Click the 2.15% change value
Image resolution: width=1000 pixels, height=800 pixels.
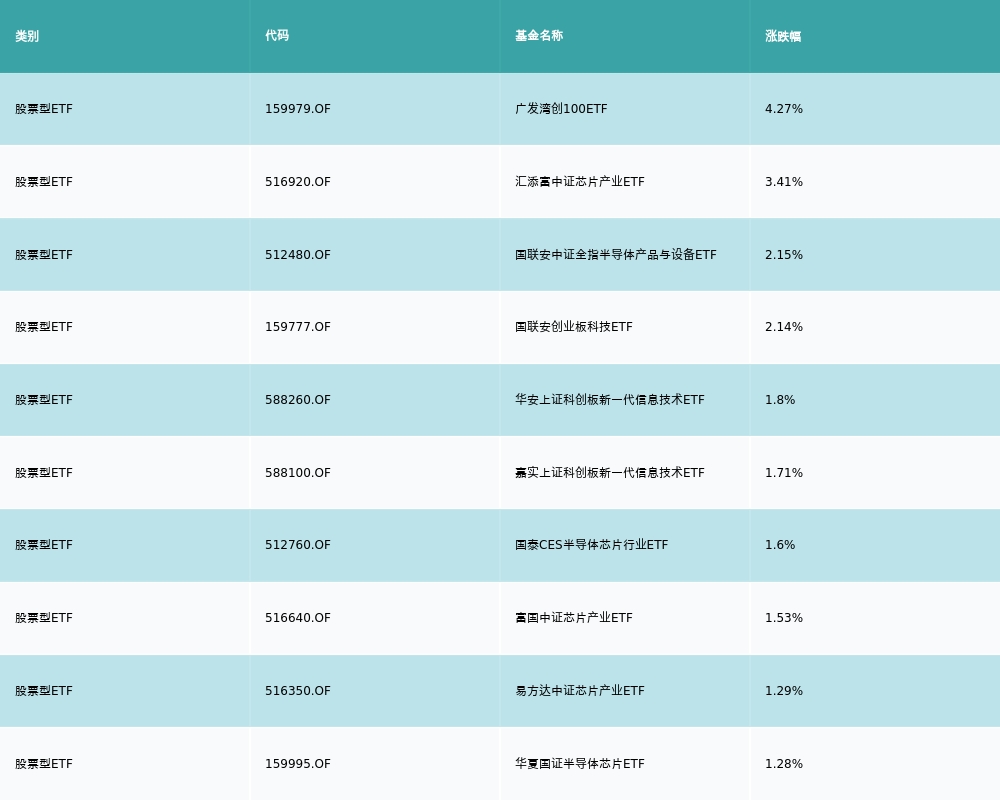click(x=784, y=255)
